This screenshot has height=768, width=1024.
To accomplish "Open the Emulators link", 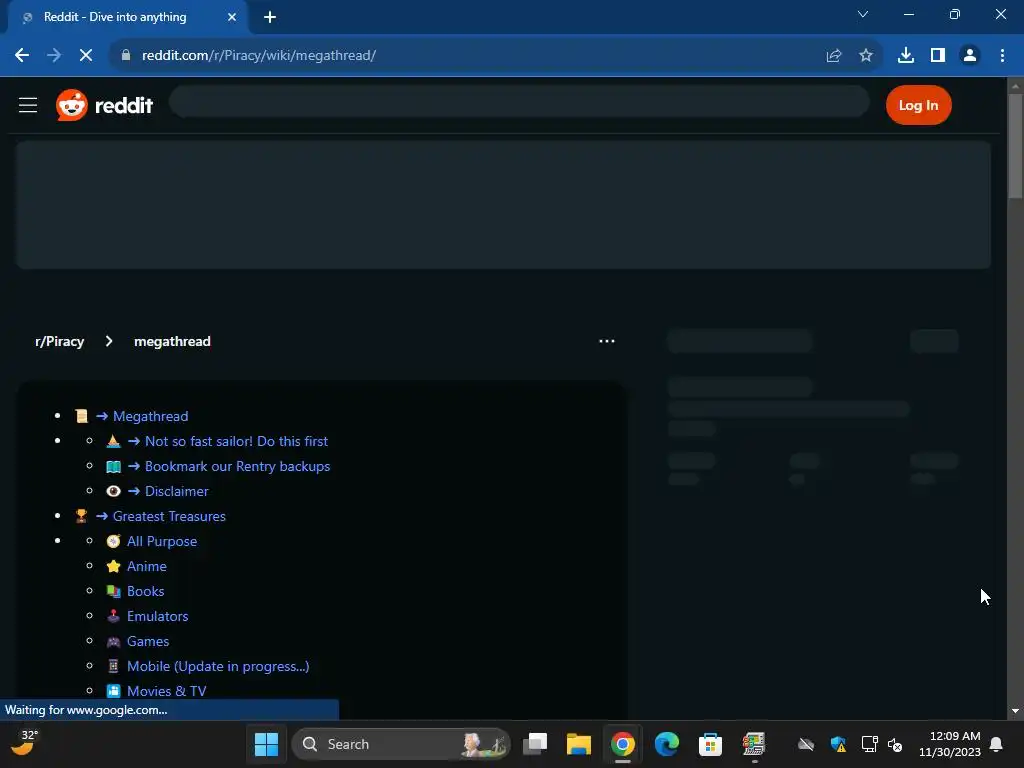I will 157,616.
